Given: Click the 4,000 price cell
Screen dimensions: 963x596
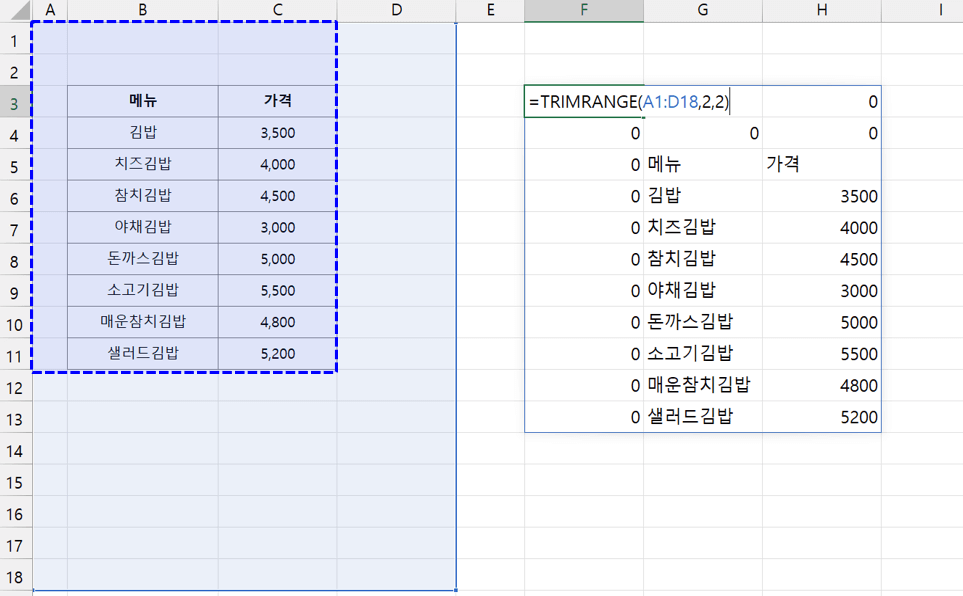Looking at the screenshot, I should point(278,164).
